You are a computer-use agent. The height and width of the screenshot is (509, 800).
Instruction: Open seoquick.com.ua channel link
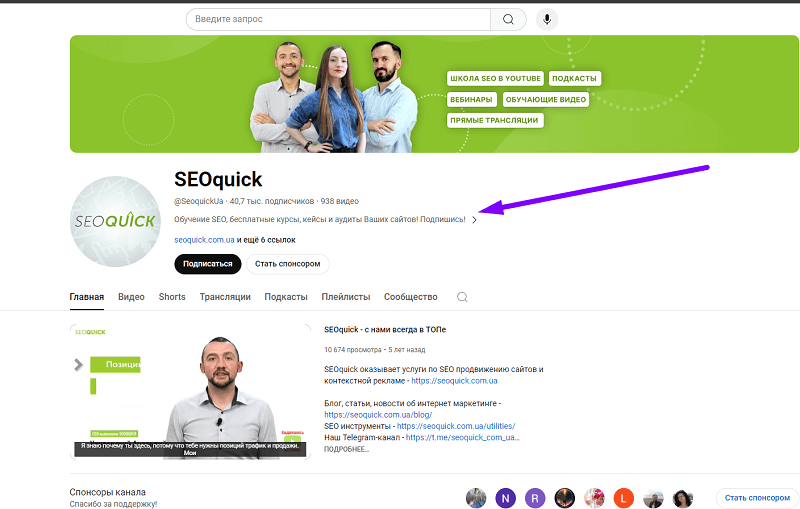point(204,240)
